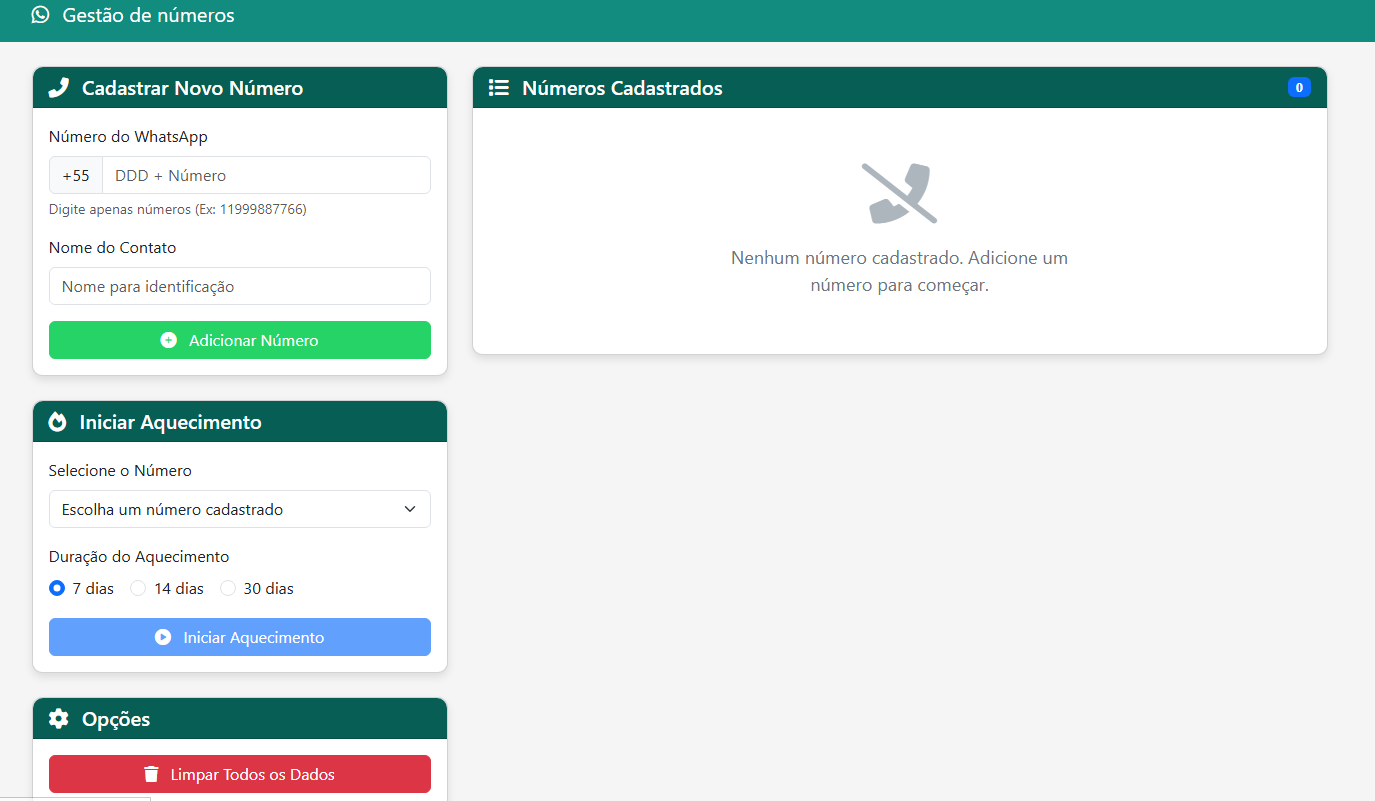The image size is (1375, 801).
Task: Click the Gestão de números header title
Action: click(x=149, y=15)
